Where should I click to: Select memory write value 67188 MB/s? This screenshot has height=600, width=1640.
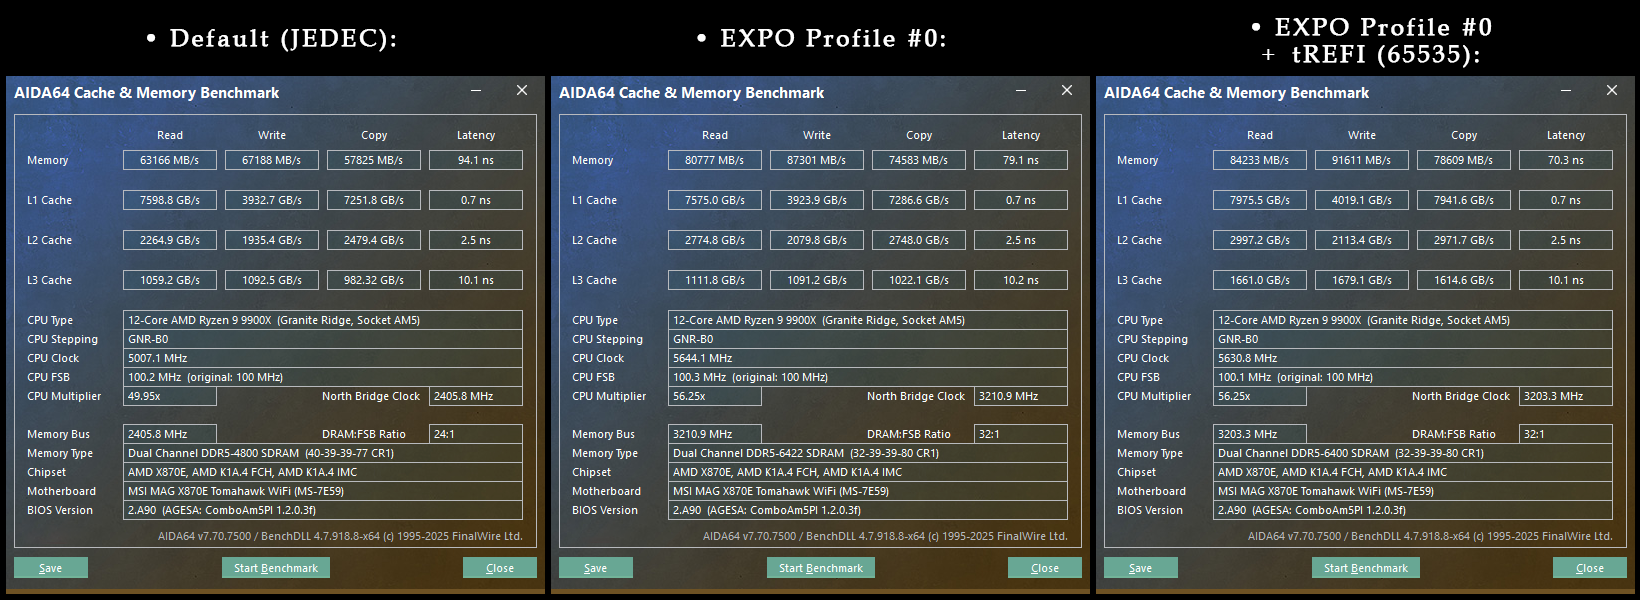[272, 160]
